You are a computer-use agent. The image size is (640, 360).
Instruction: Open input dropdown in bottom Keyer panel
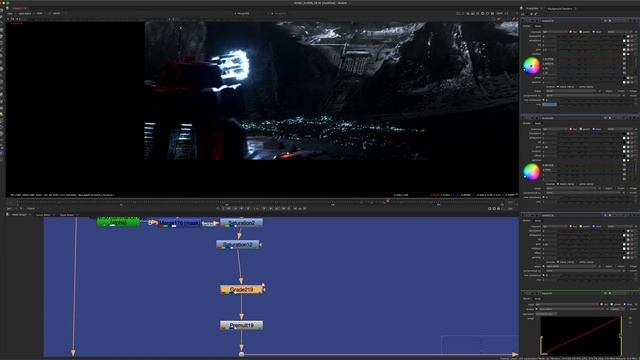[x=567, y=304]
